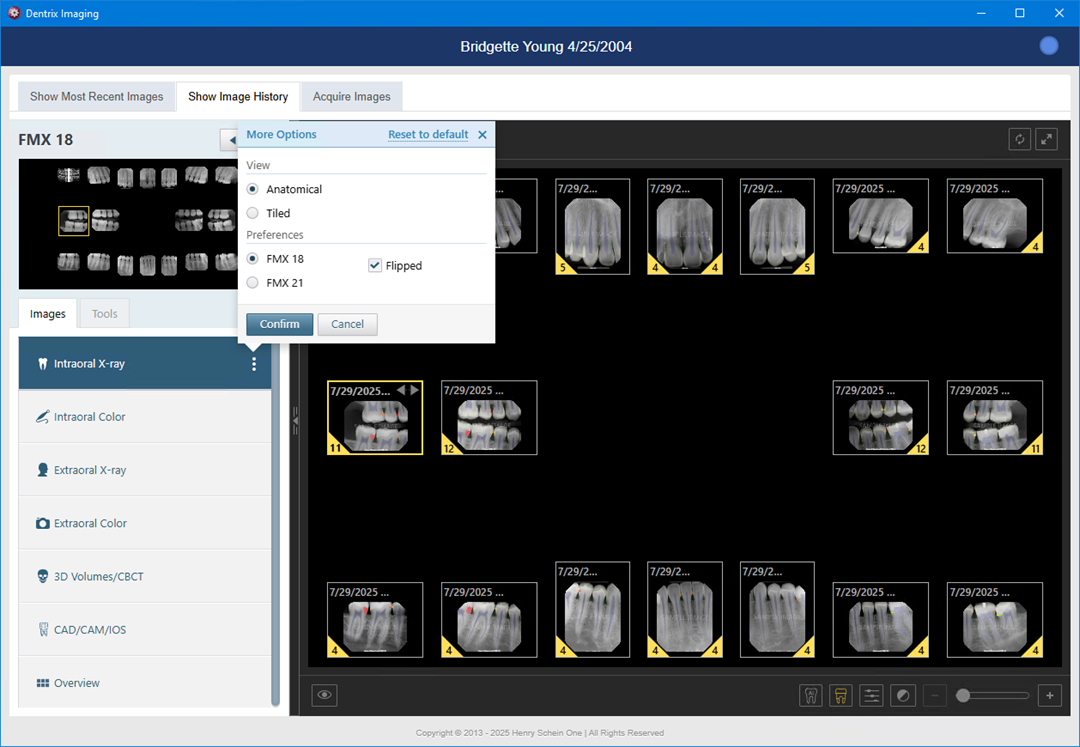Click previous arrow on selected image 11 thumbnail
This screenshot has width=1080, height=747.
pos(401,390)
